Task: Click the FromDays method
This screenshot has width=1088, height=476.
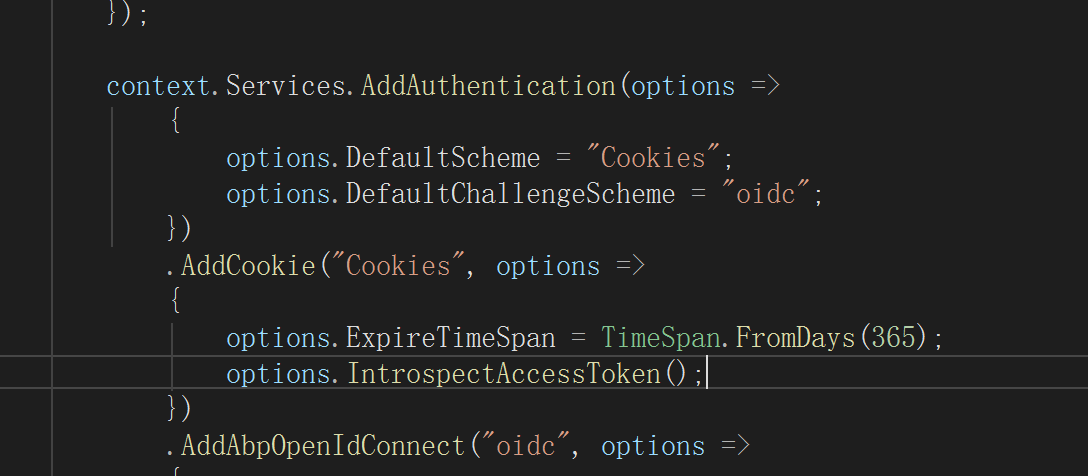Action: click(x=795, y=338)
